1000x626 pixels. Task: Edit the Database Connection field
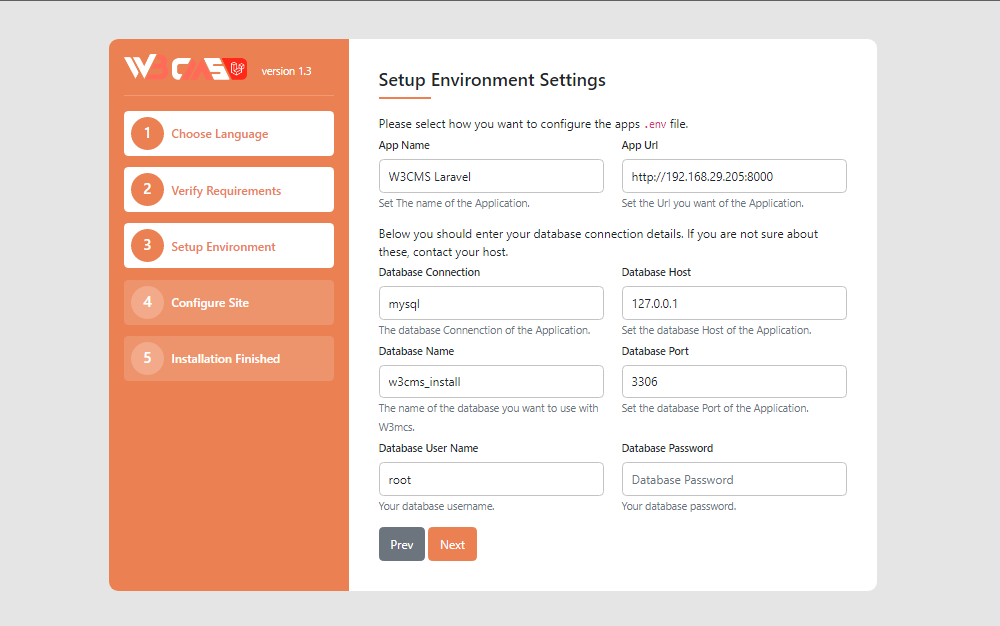point(491,303)
